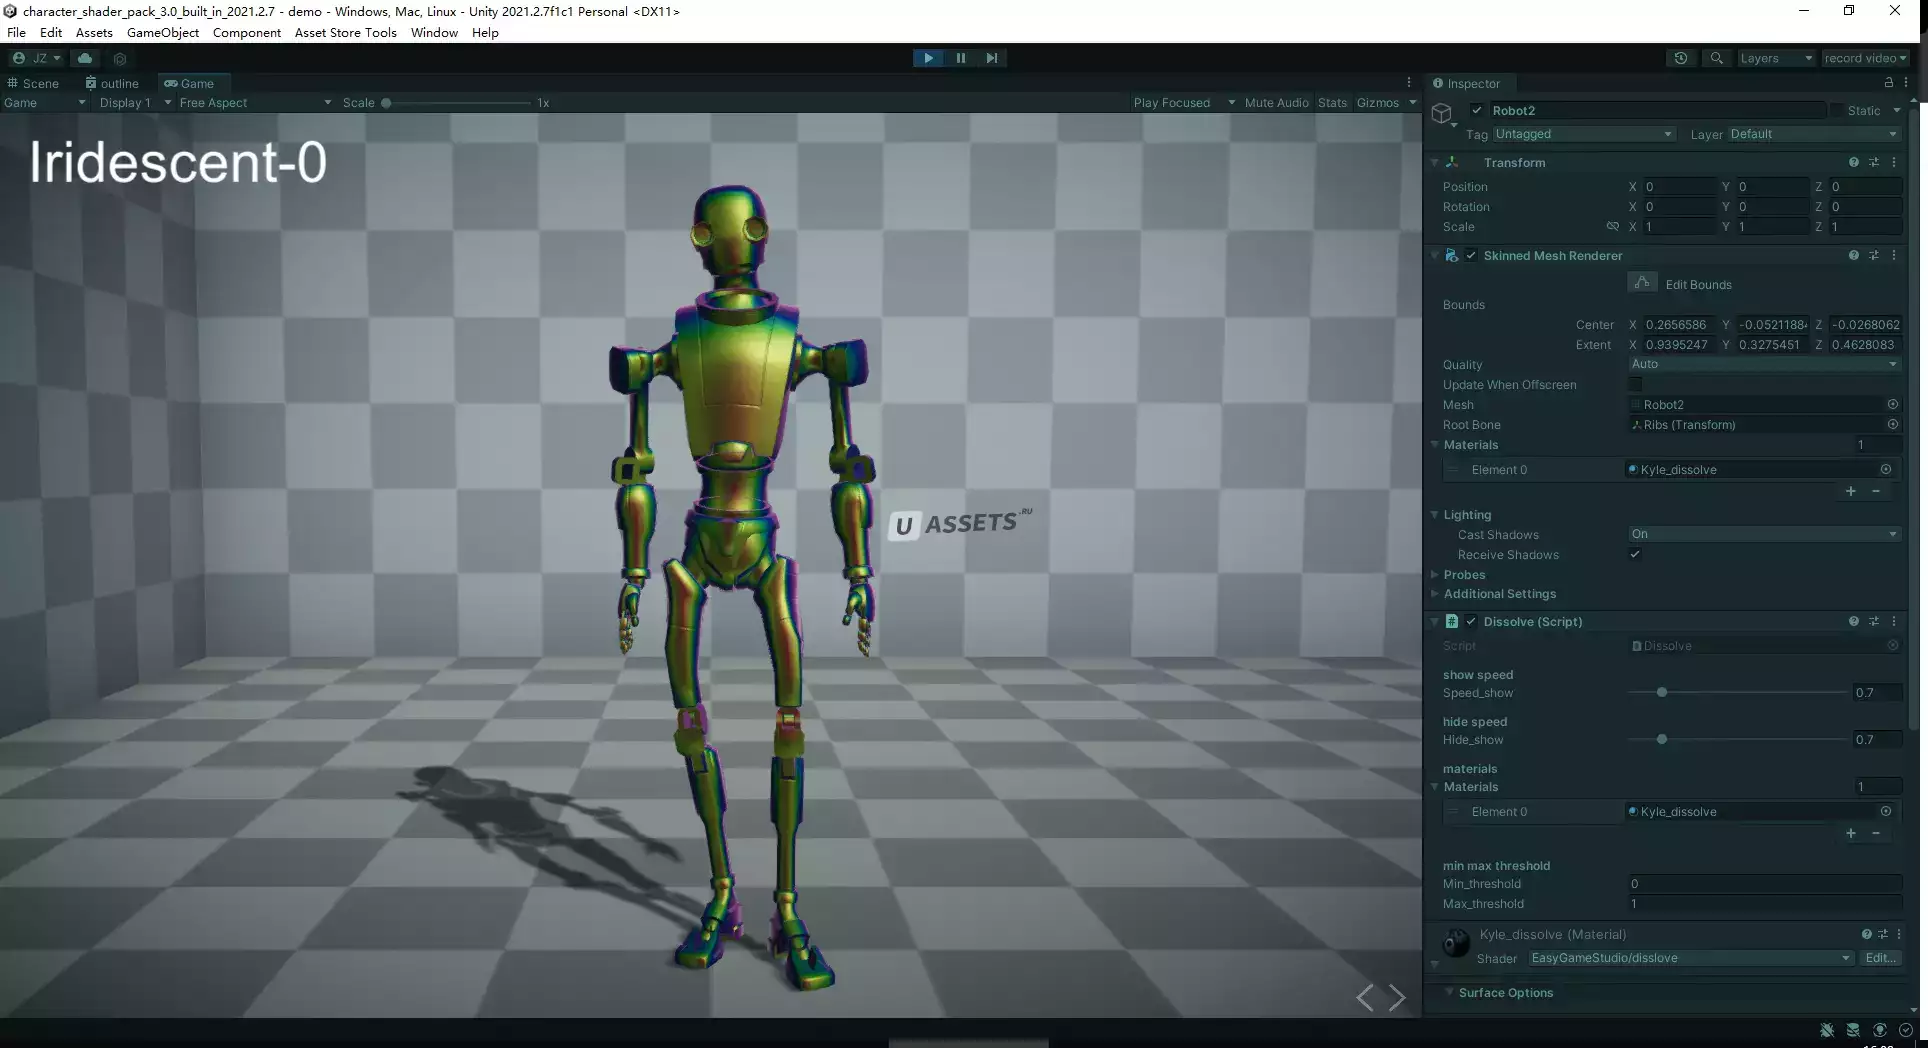Click the search magnifier icon
The image size is (1928, 1048).
point(1716,58)
